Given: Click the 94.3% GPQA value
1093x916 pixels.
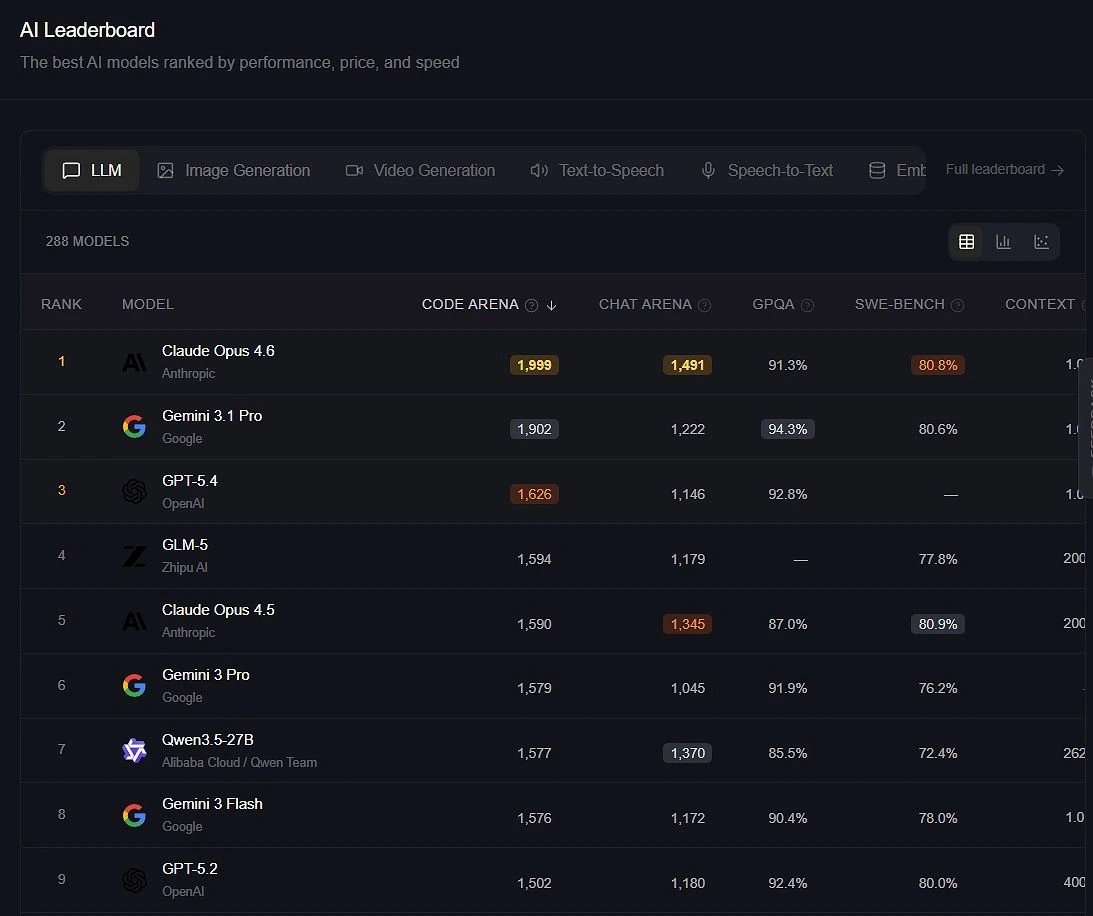Looking at the screenshot, I should 788,429.
